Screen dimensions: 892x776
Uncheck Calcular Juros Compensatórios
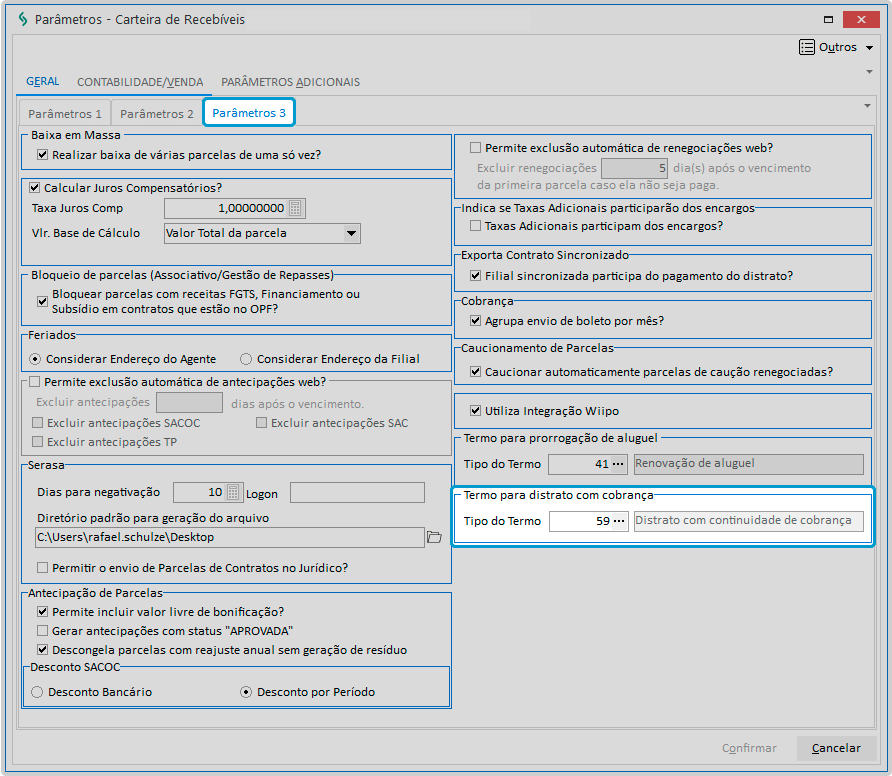[35, 188]
